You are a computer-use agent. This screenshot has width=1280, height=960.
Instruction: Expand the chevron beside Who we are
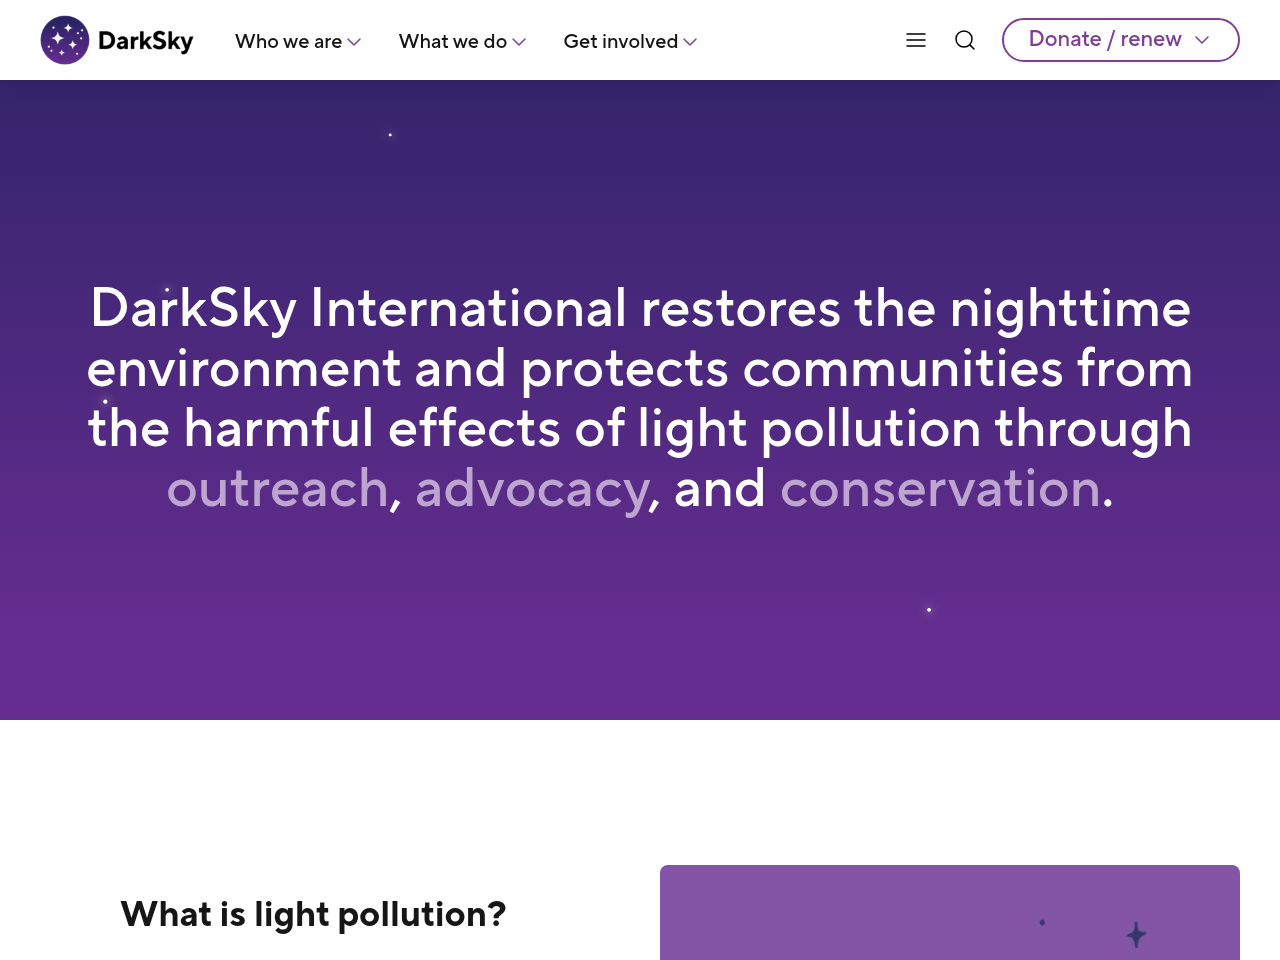pos(354,42)
